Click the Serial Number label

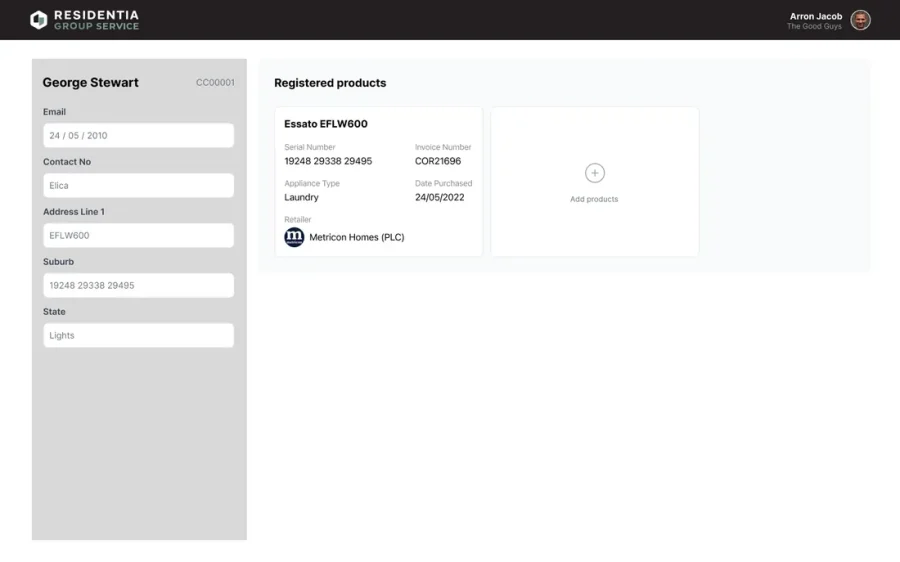point(309,148)
